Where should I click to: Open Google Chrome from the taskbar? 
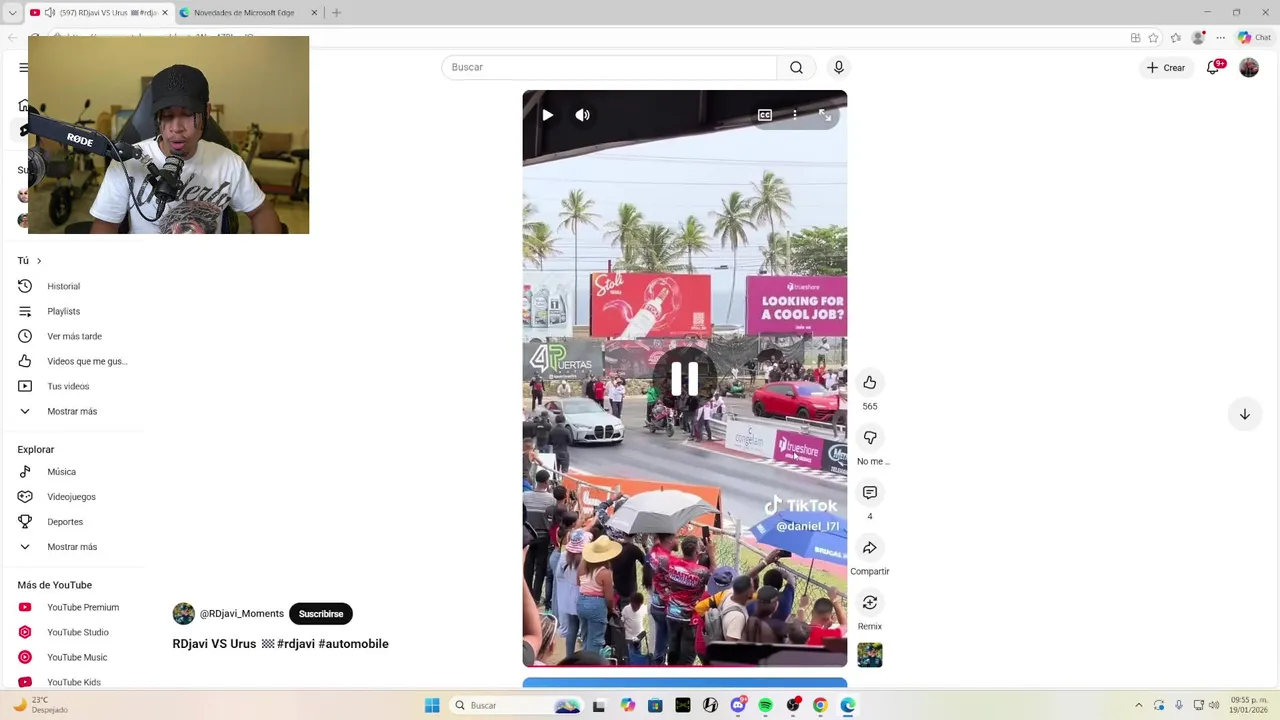(820, 705)
